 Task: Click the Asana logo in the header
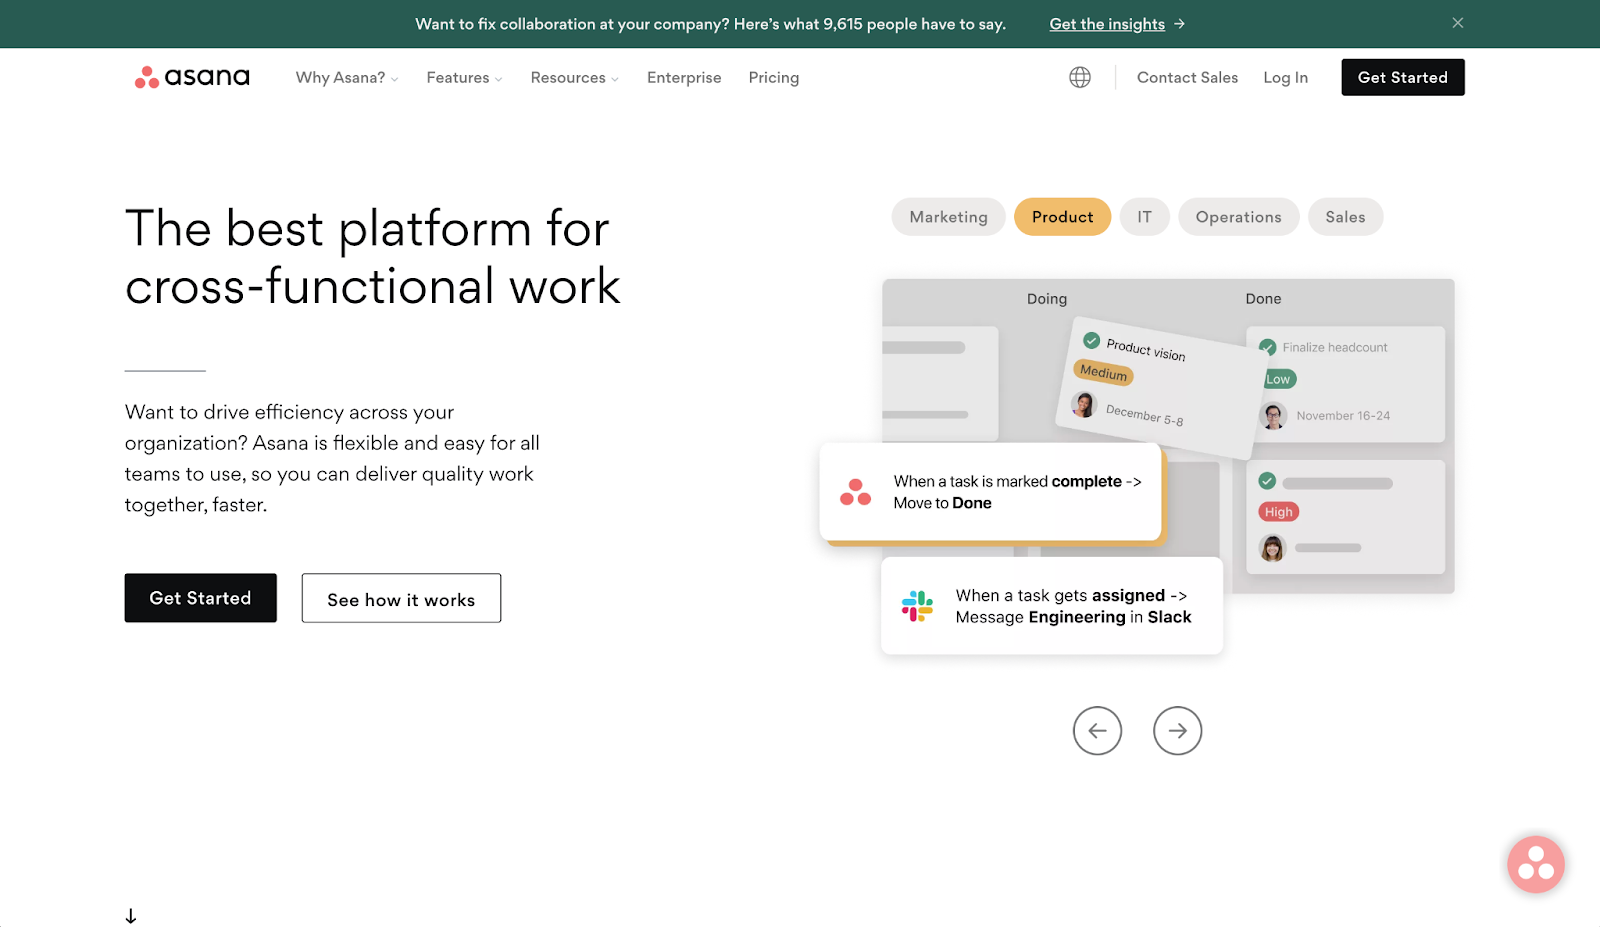[192, 77]
